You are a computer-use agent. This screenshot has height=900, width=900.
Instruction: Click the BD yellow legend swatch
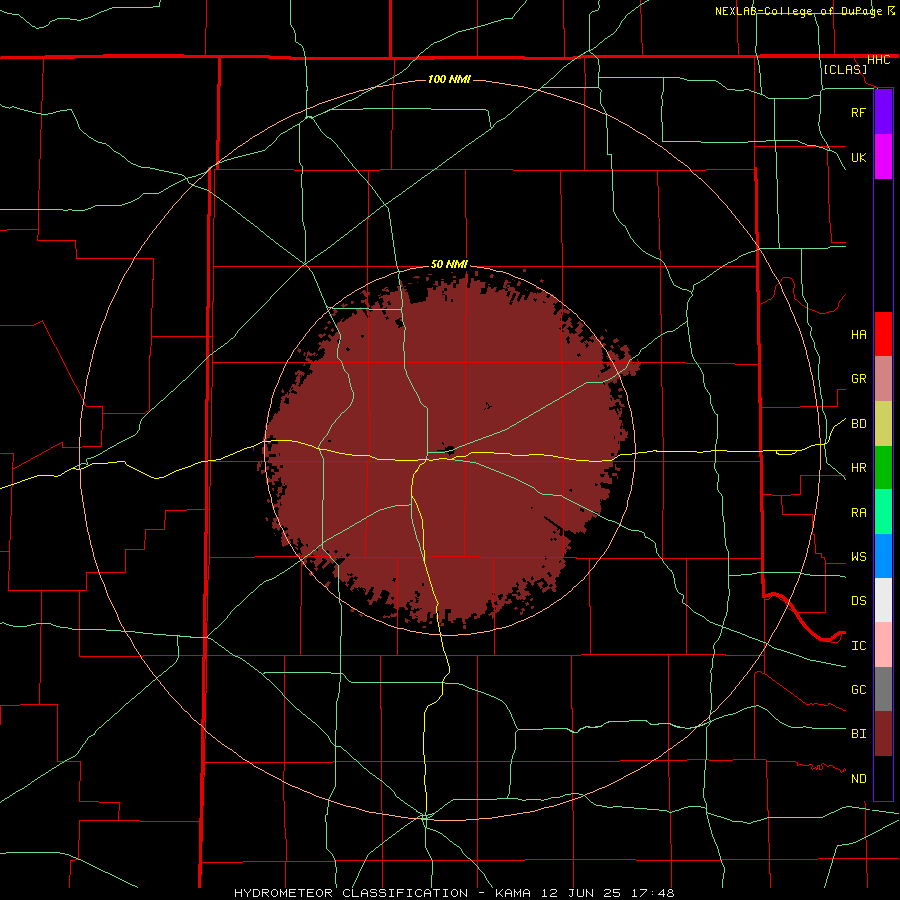coord(883,424)
